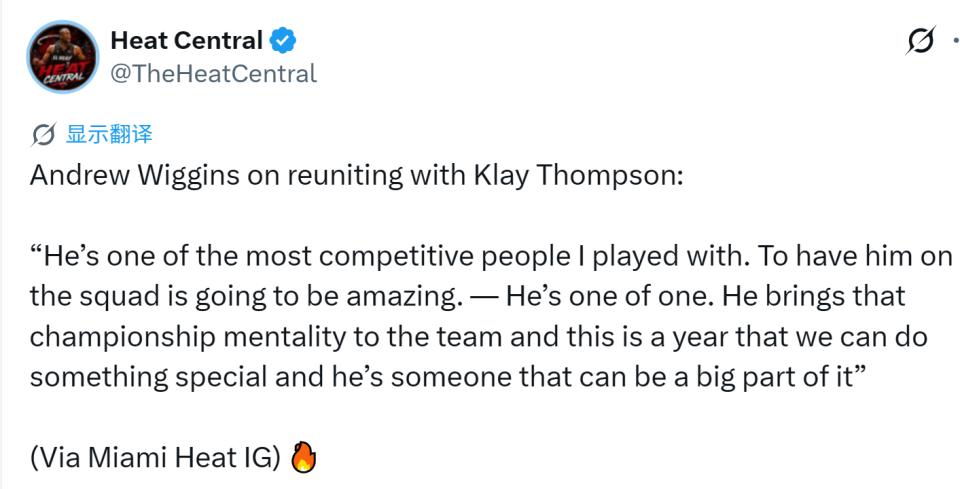Viewport: 960px width, 489px height.
Task: Click the small Grok icon beside translation
Action: 43,135
